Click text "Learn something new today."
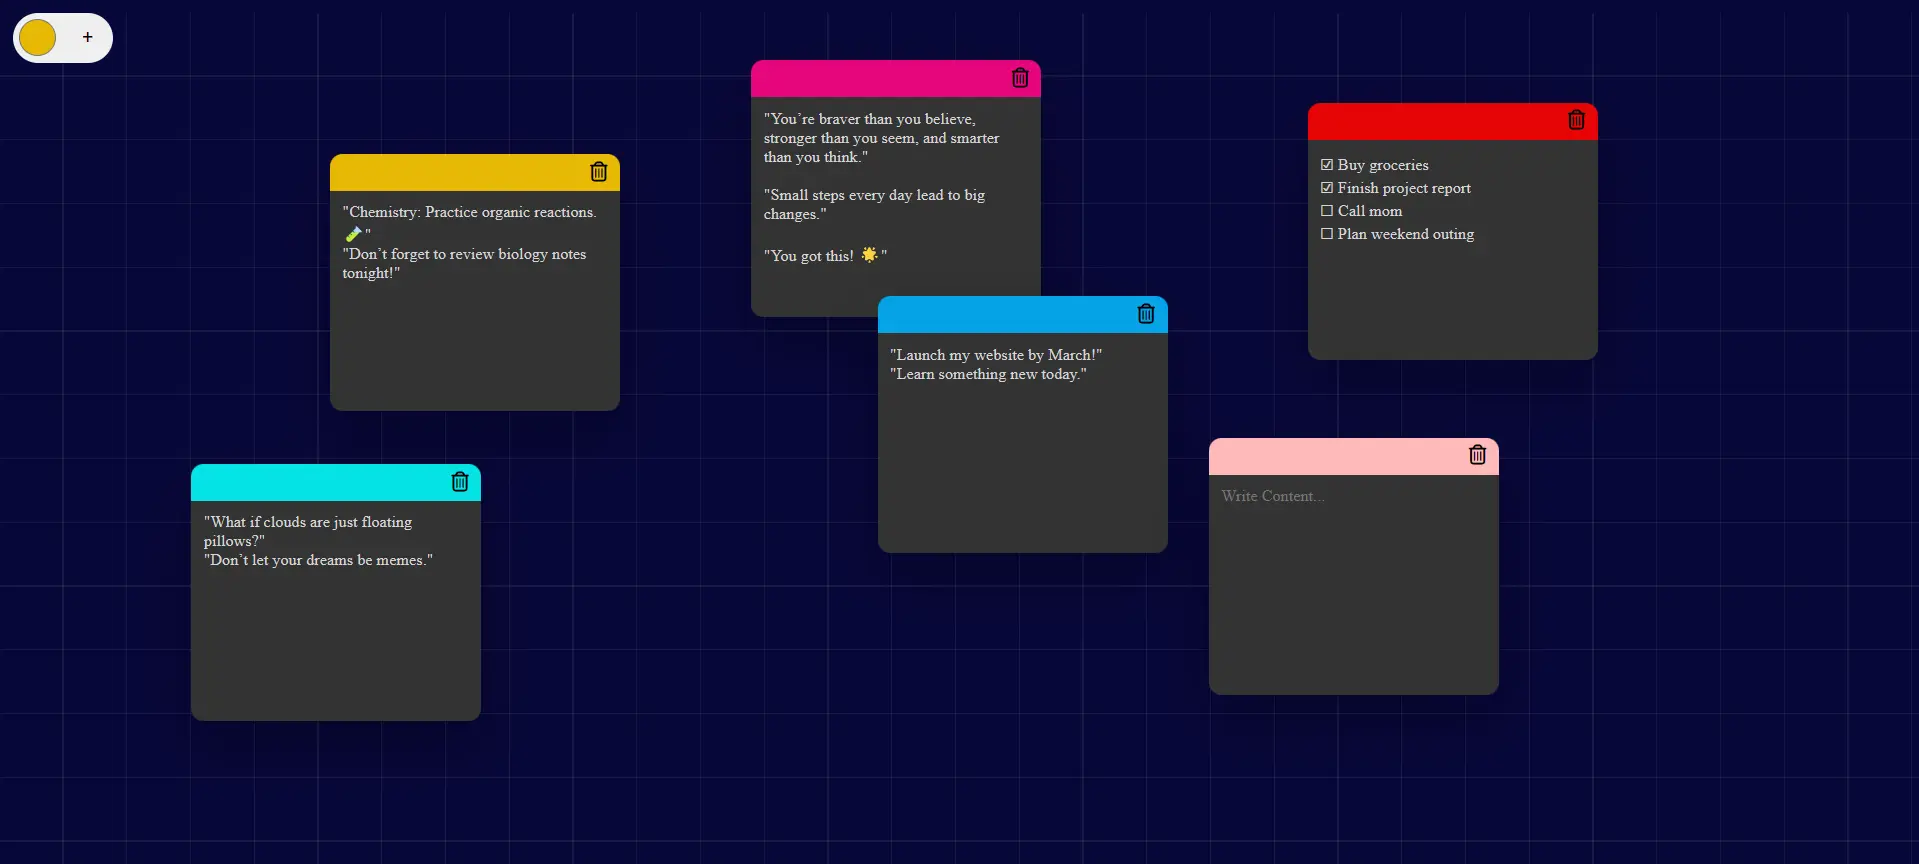 pyautogui.click(x=988, y=374)
